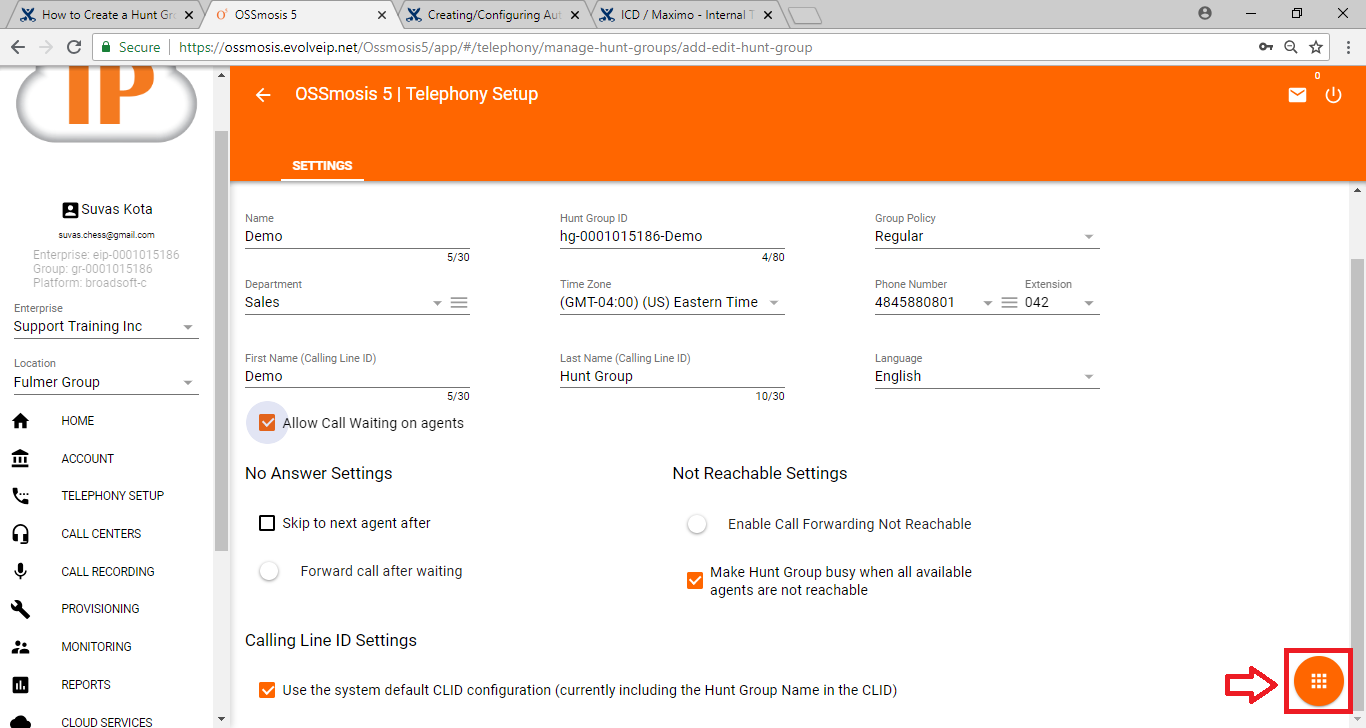The image size is (1366, 728).
Task: Uncheck Allow Call Waiting on agents
Action: [x=267, y=423]
